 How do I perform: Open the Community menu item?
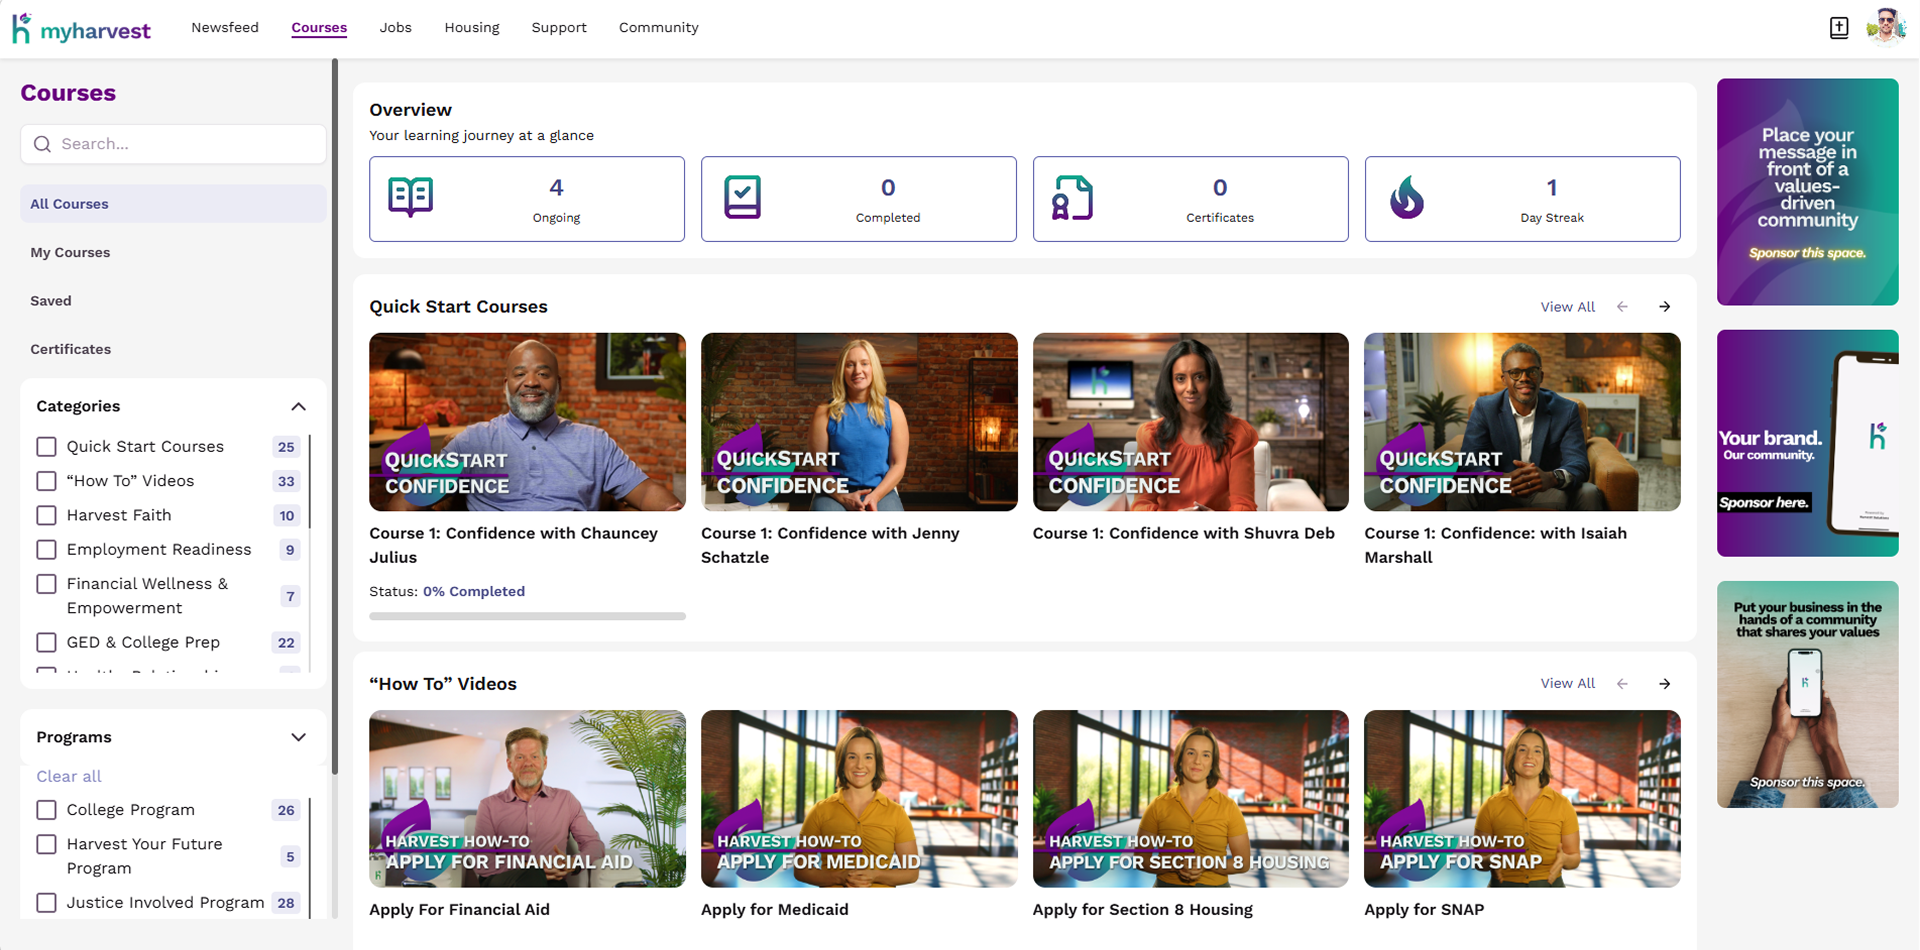[658, 28]
